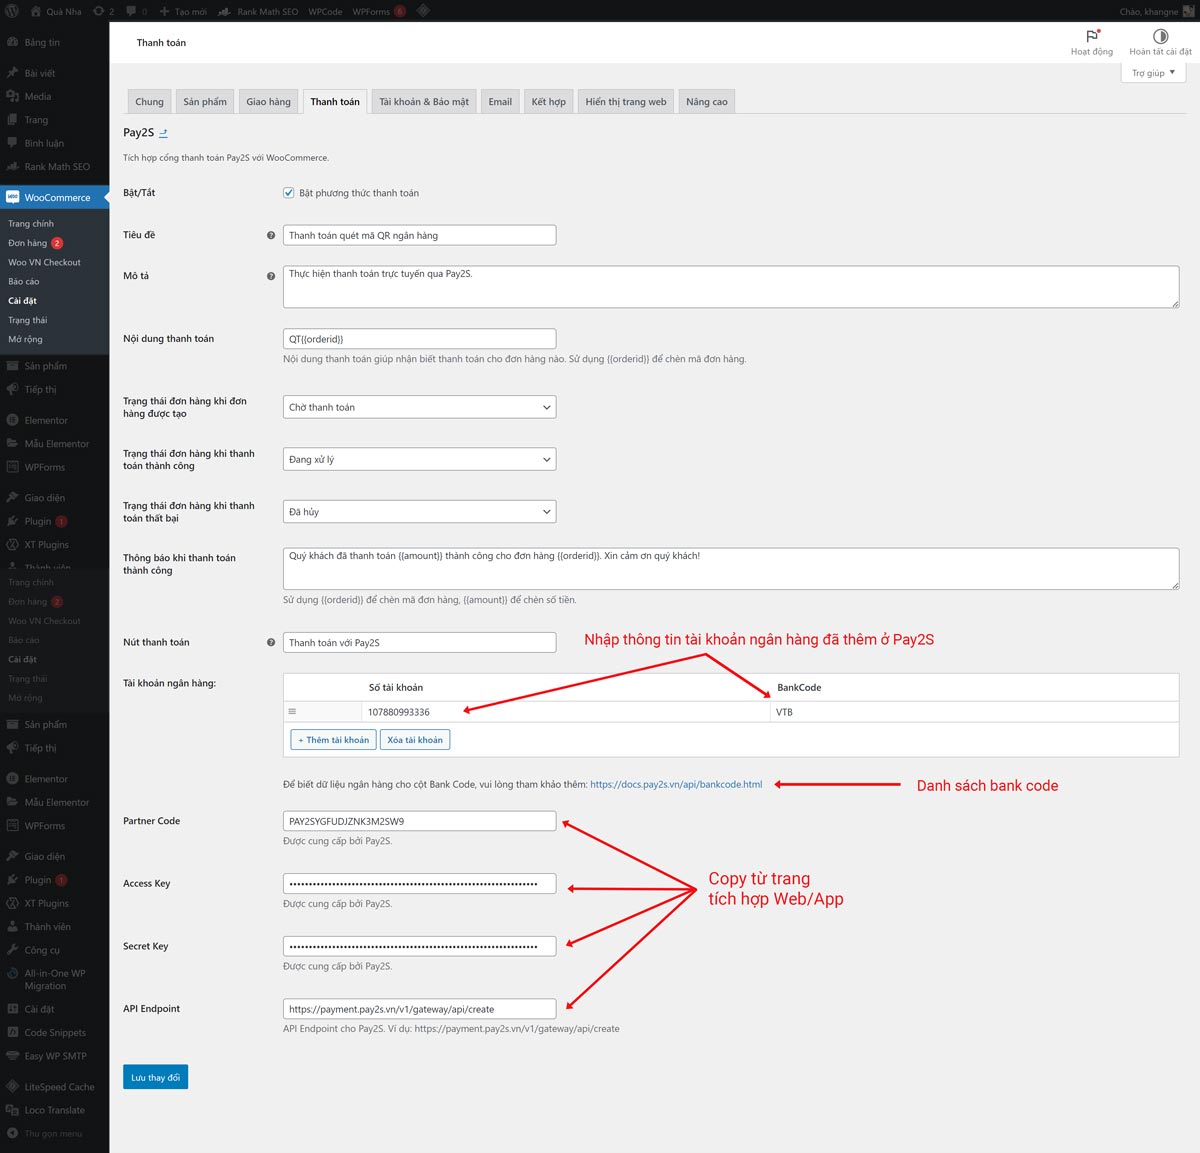Click the Nút thanh toán text field
Viewport: 1200px width, 1153px height.
(x=420, y=643)
